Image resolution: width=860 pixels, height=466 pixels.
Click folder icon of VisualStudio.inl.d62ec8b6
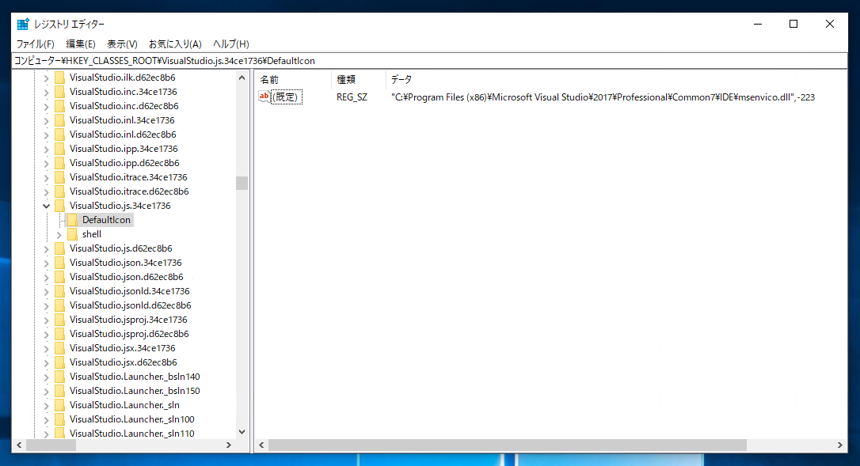coord(60,134)
